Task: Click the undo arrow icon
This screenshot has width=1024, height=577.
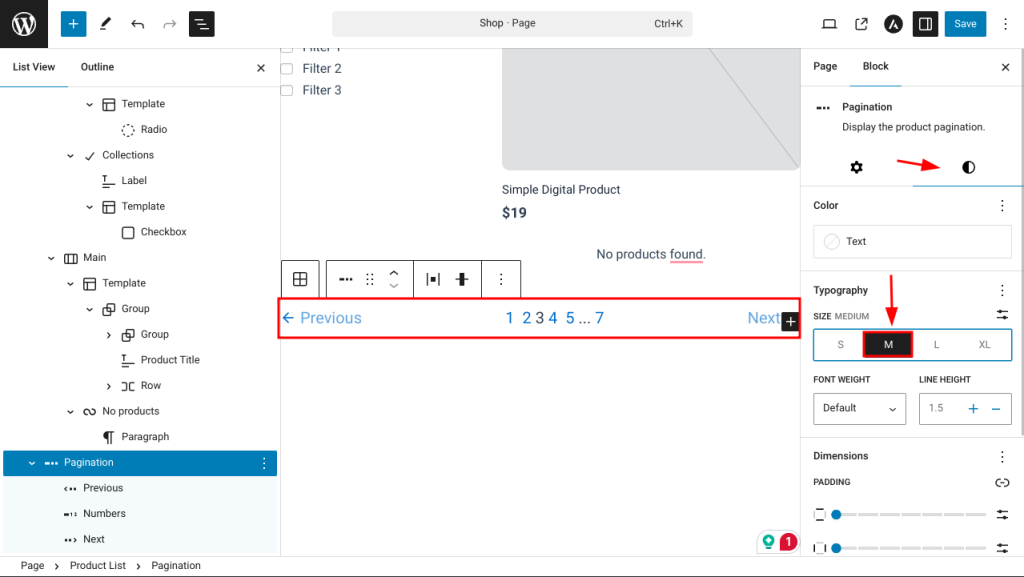Action: pyautogui.click(x=138, y=24)
